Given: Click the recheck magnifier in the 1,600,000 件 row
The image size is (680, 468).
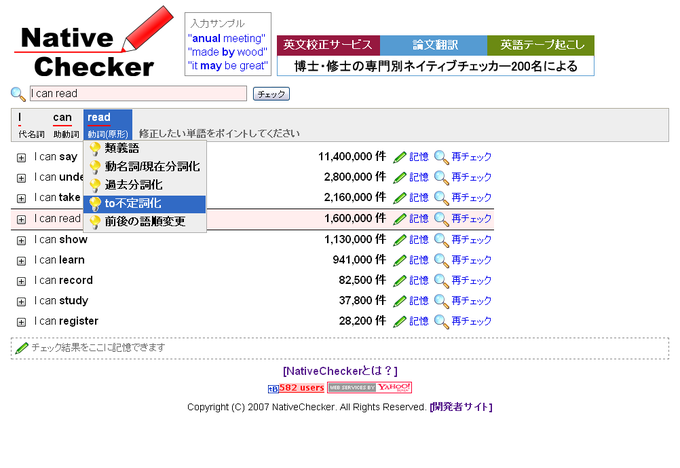Looking at the screenshot, I should tap(441, 219).
